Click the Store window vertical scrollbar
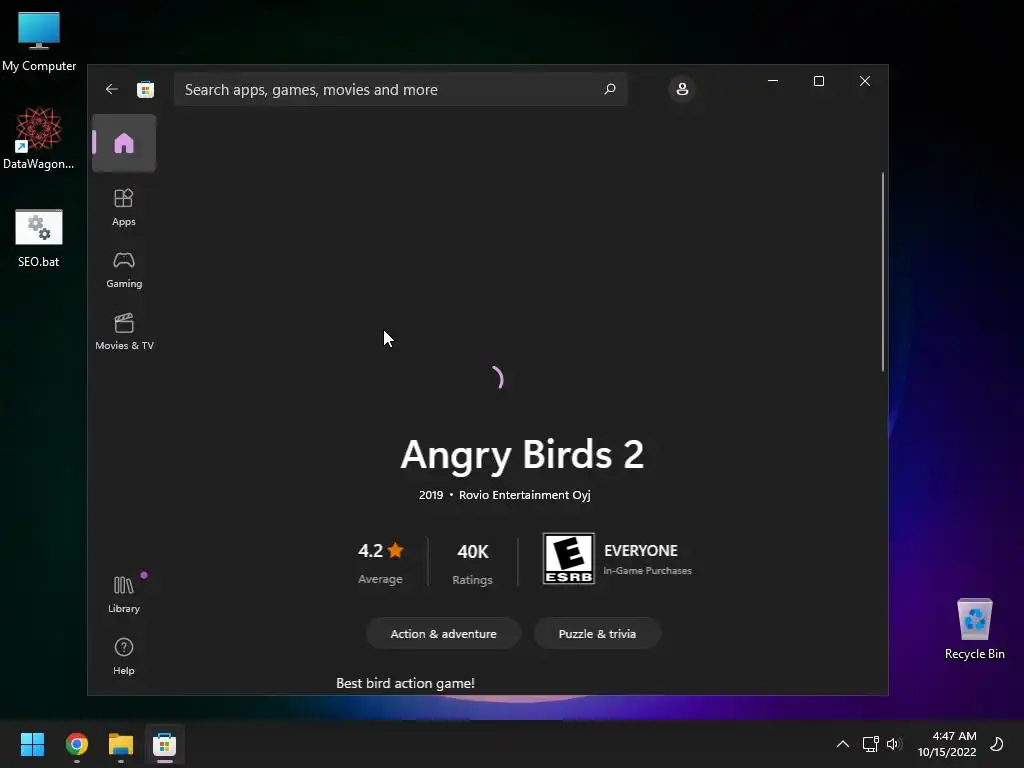 [x=883, y=272]
